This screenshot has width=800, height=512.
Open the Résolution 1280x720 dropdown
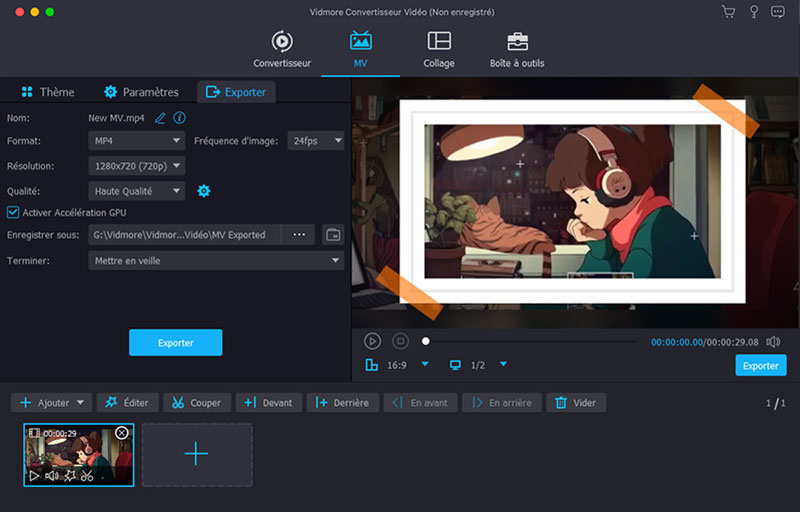click(x=136, y=166)
